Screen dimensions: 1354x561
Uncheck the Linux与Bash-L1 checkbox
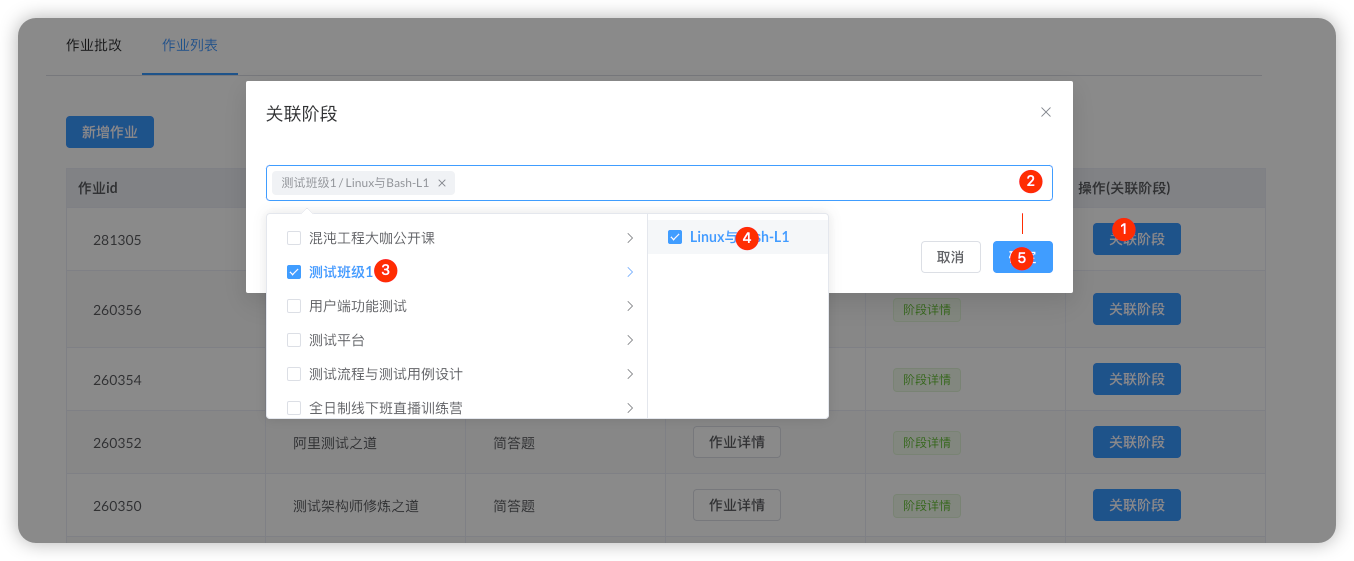point(675,237)
